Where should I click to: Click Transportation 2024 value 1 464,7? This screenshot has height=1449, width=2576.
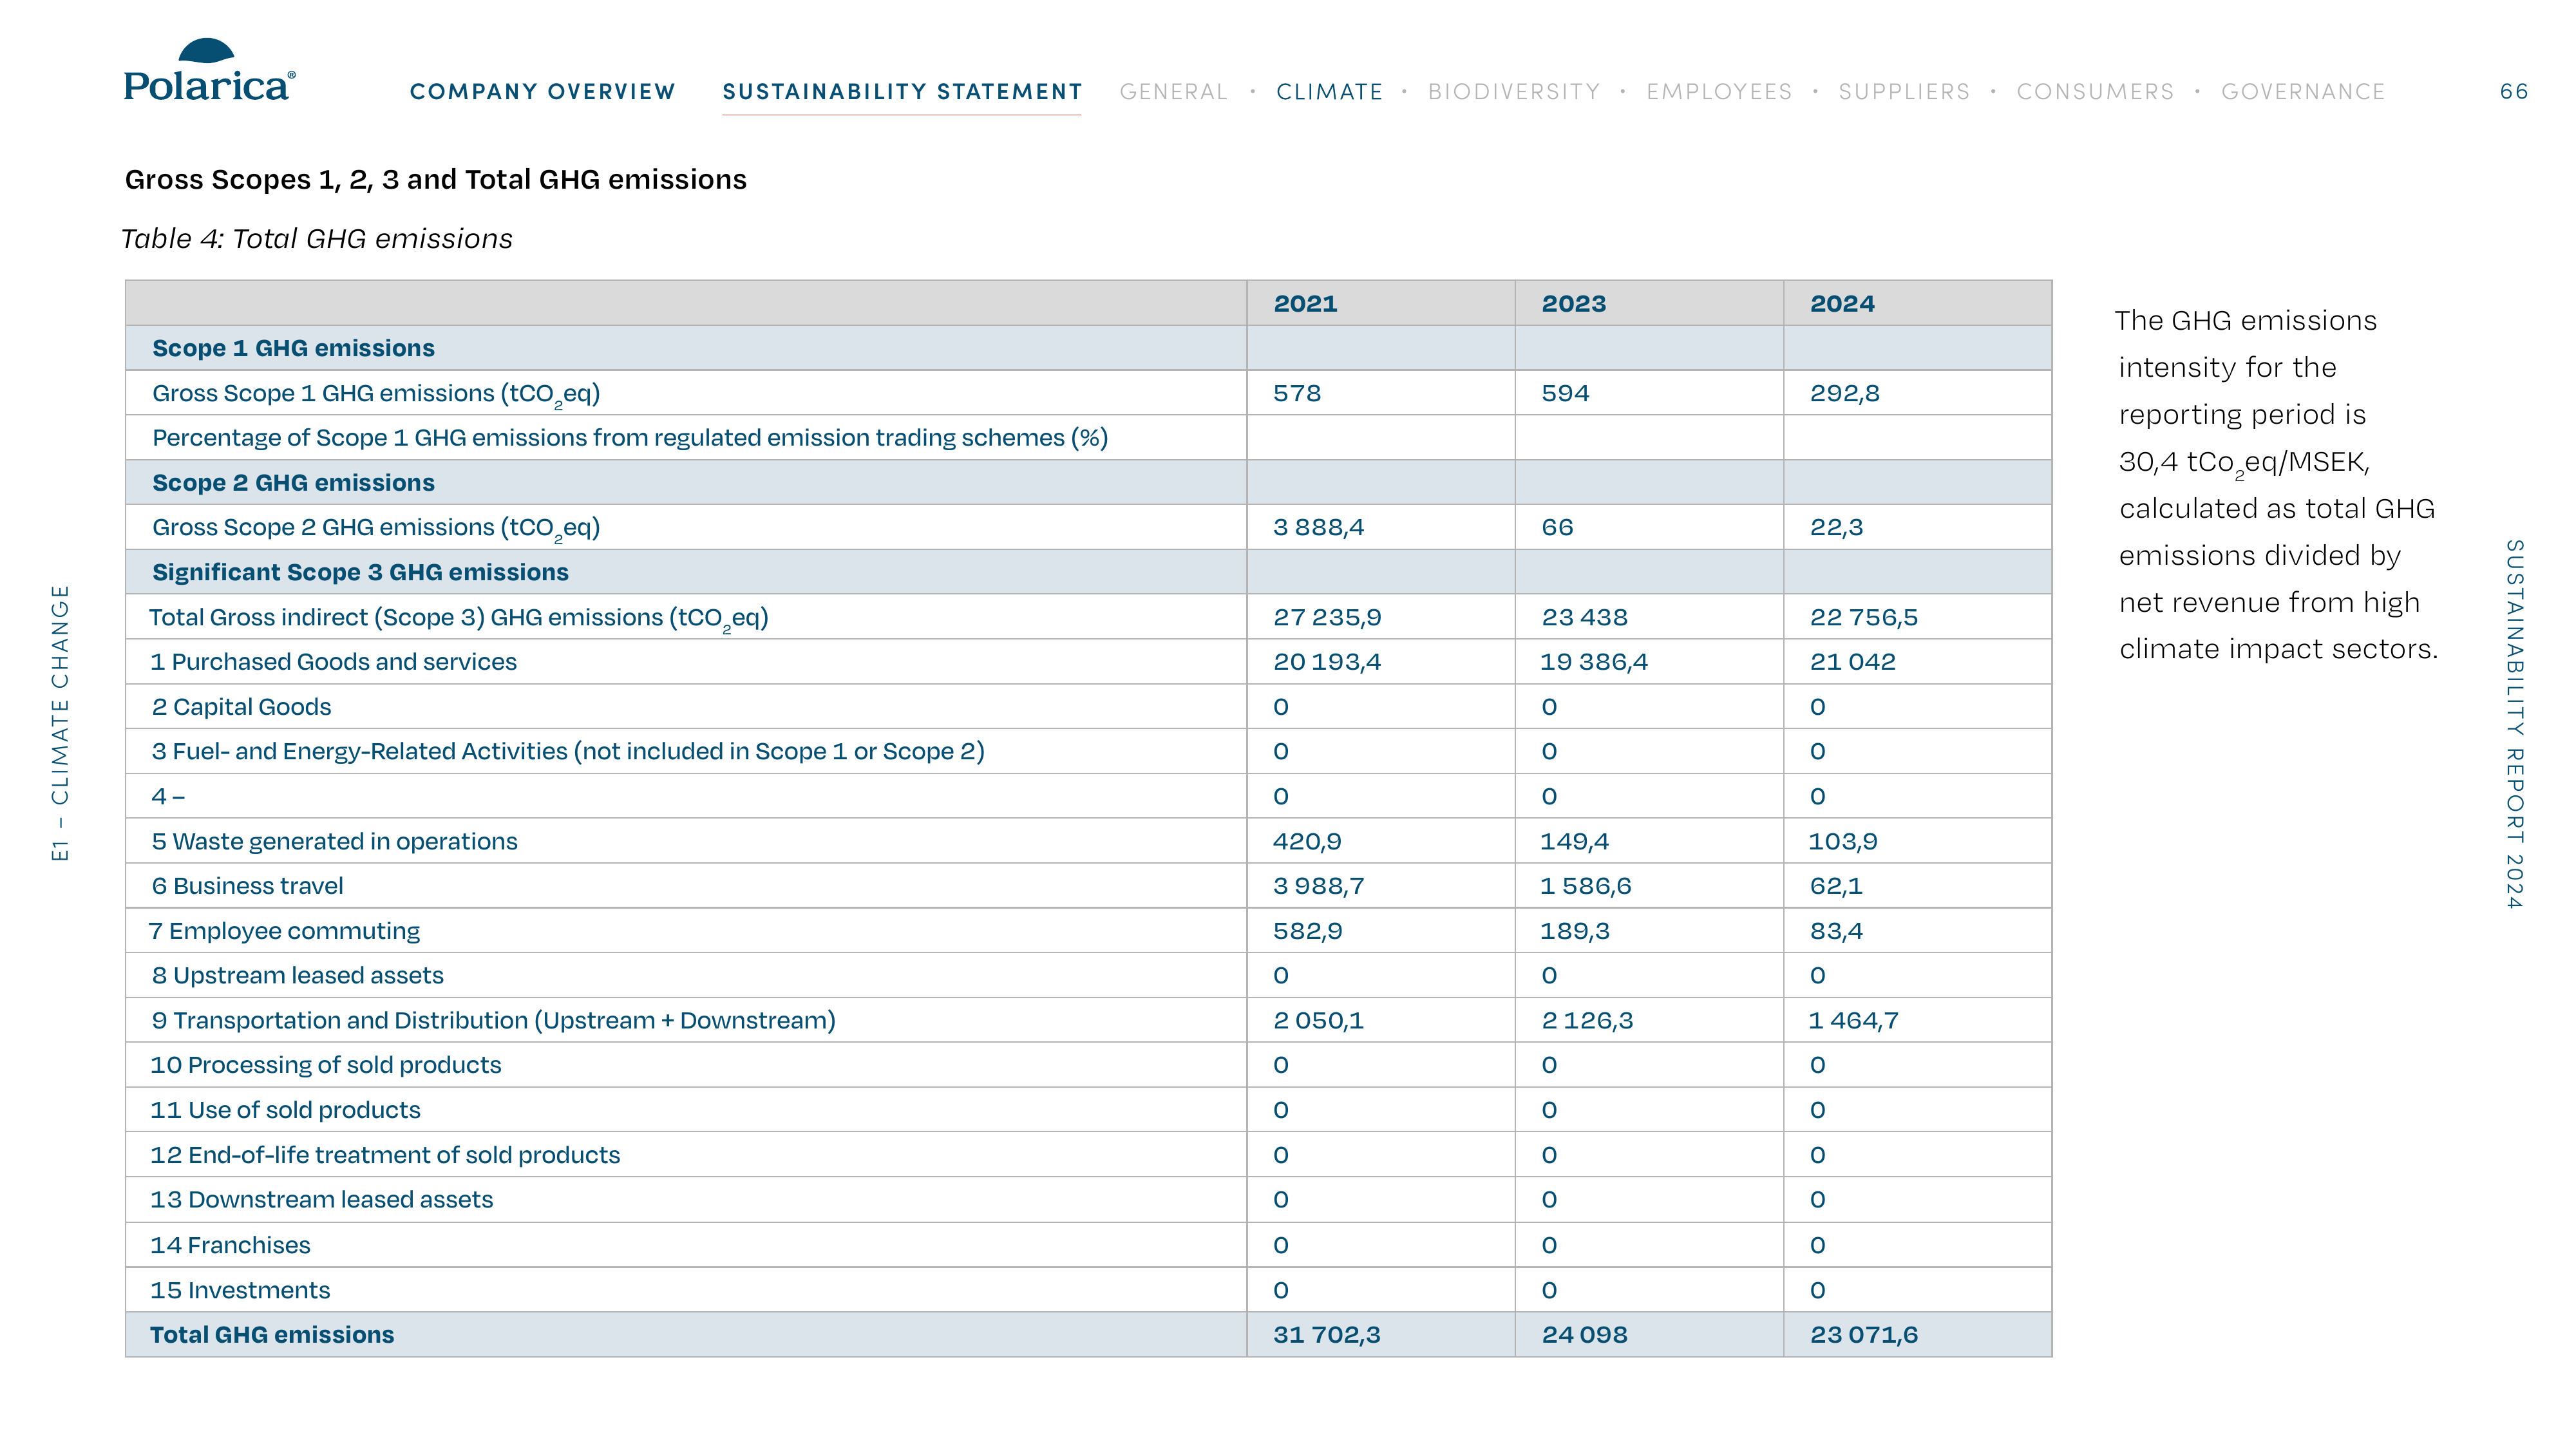coord(1854,1020)
